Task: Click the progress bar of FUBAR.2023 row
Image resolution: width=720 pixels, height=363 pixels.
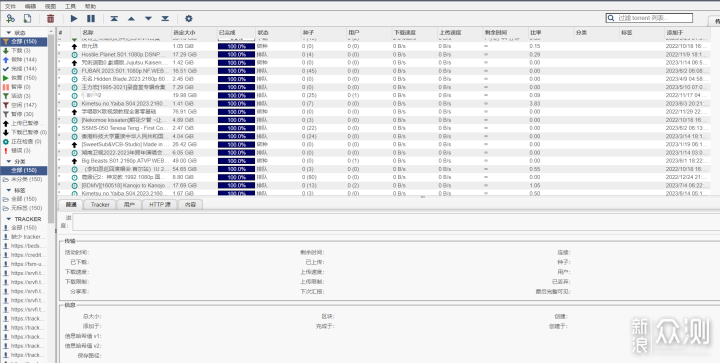Action: click(x=236, y=71)
